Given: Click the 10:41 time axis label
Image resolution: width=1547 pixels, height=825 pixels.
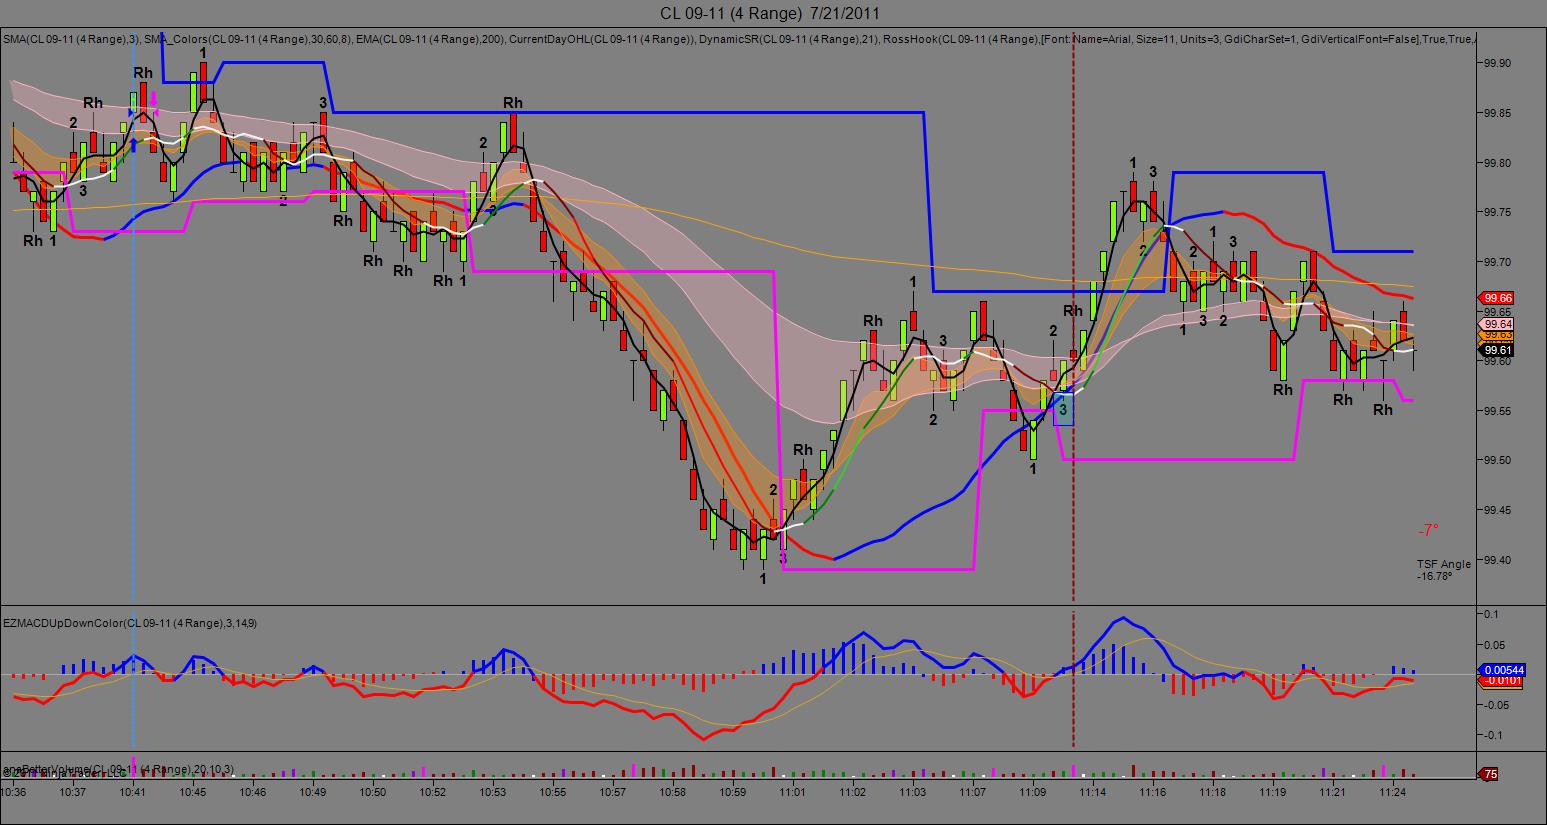Looking at the screenshot, I should tap(133, 792).
